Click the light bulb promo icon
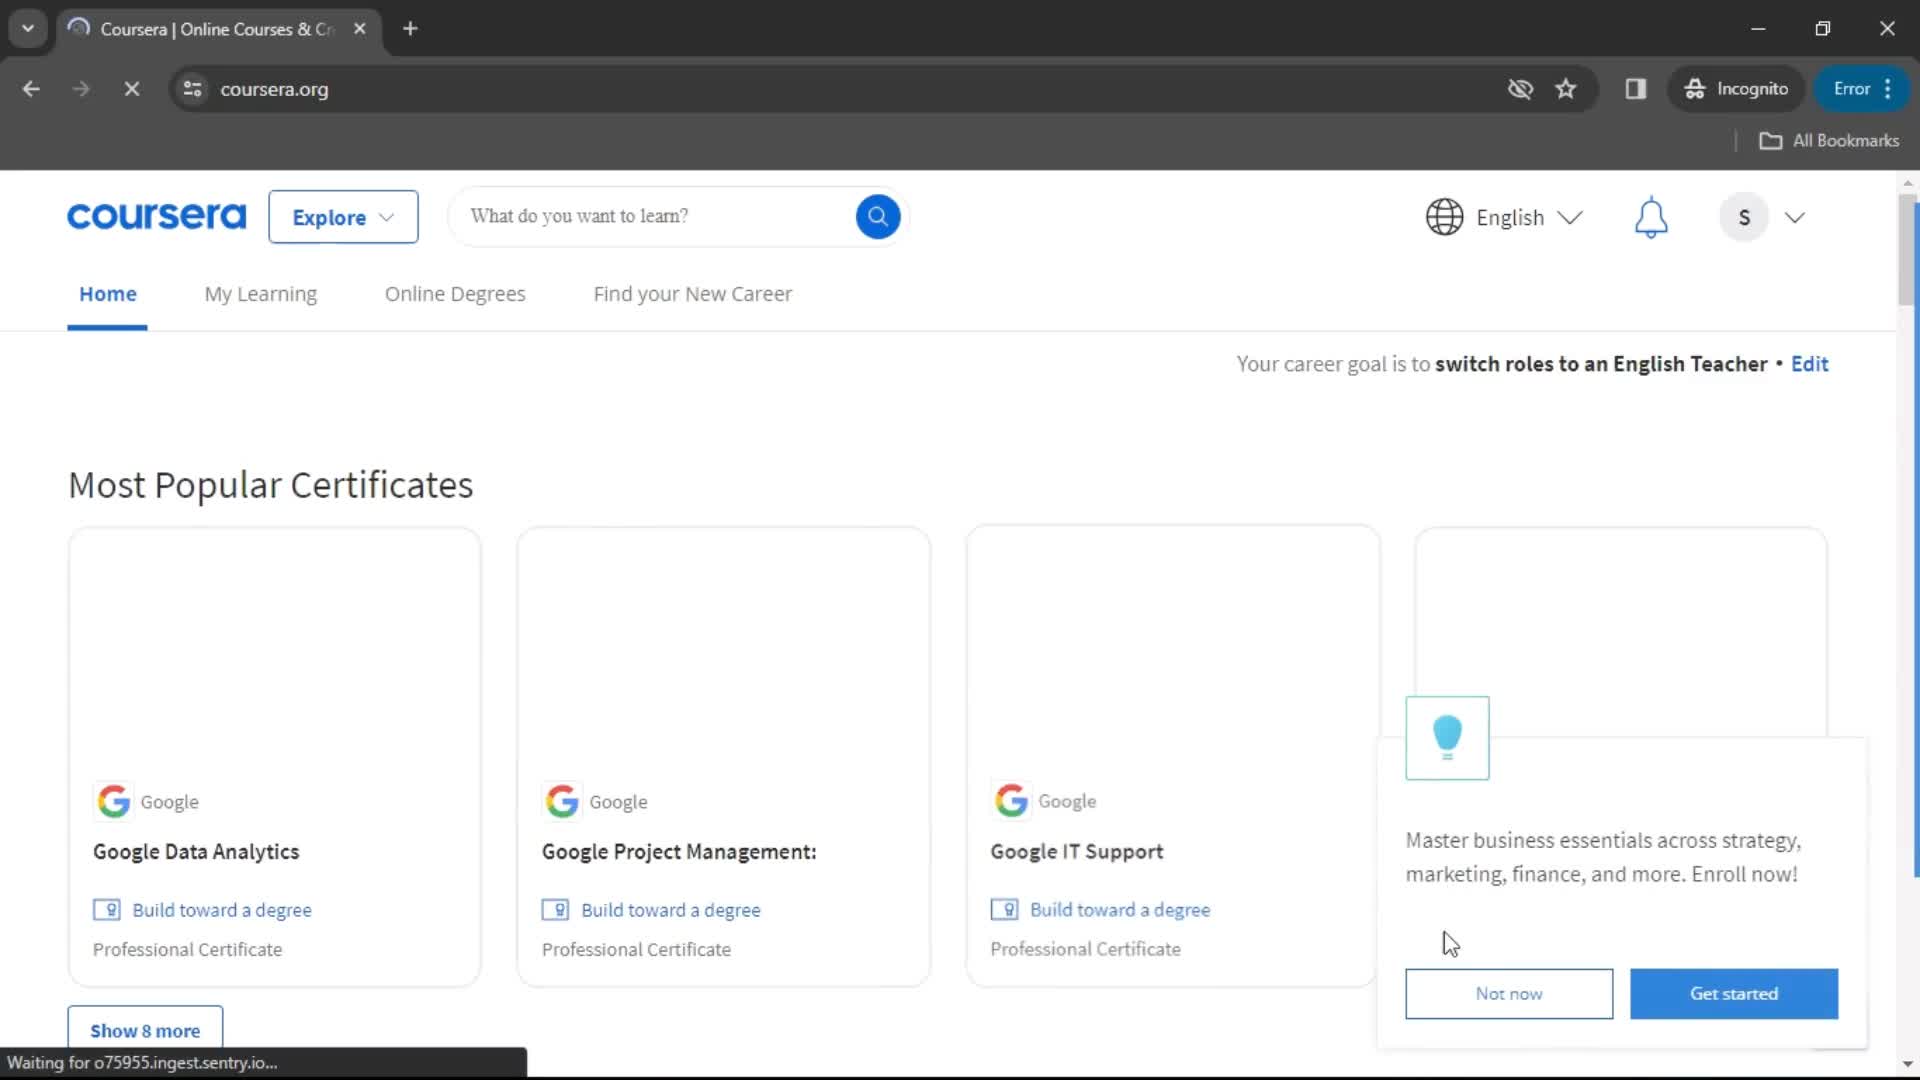The image size is (1920, 1080). 1447,737
